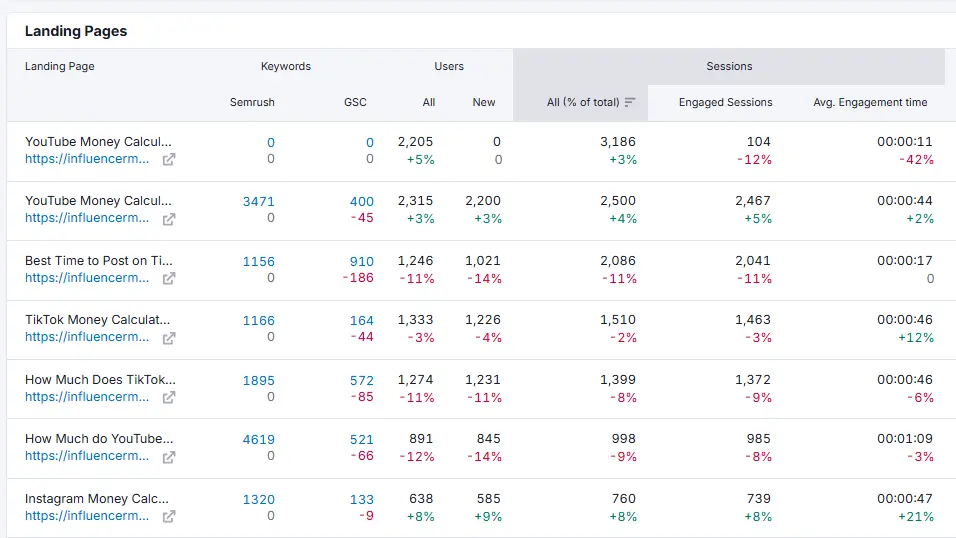Click GSC keyword count 133 link

pyautogui.click(x=361, y=499)
